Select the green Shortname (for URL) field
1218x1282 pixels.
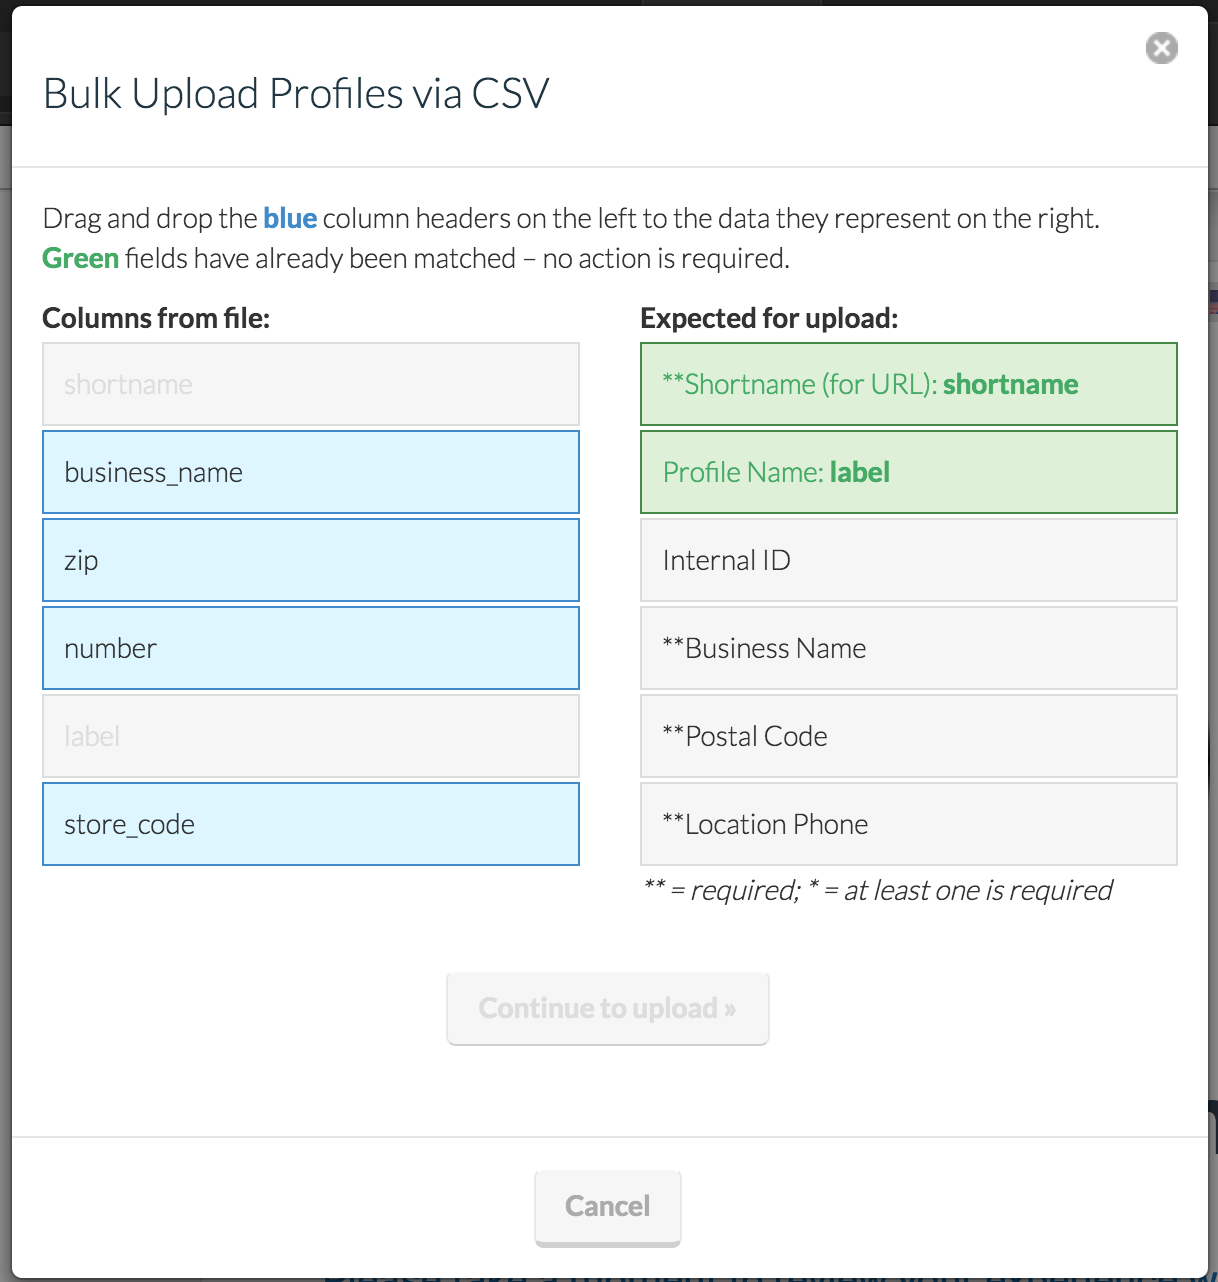(x=907, y=384)
